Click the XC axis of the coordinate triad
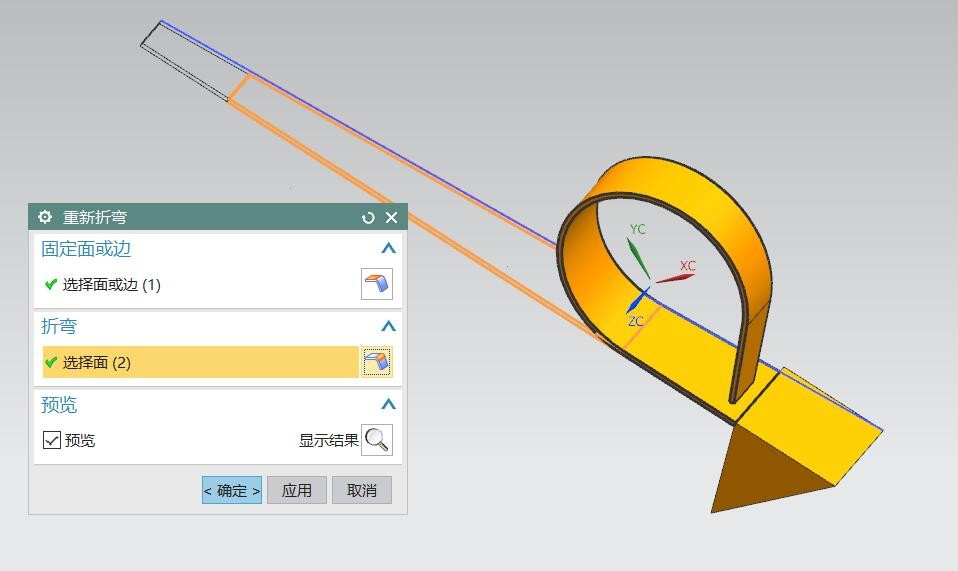The image size is (958, 571). [675, 278]
